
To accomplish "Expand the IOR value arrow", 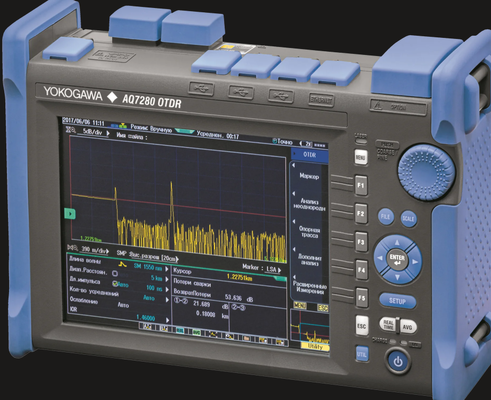I will [167, 320].
